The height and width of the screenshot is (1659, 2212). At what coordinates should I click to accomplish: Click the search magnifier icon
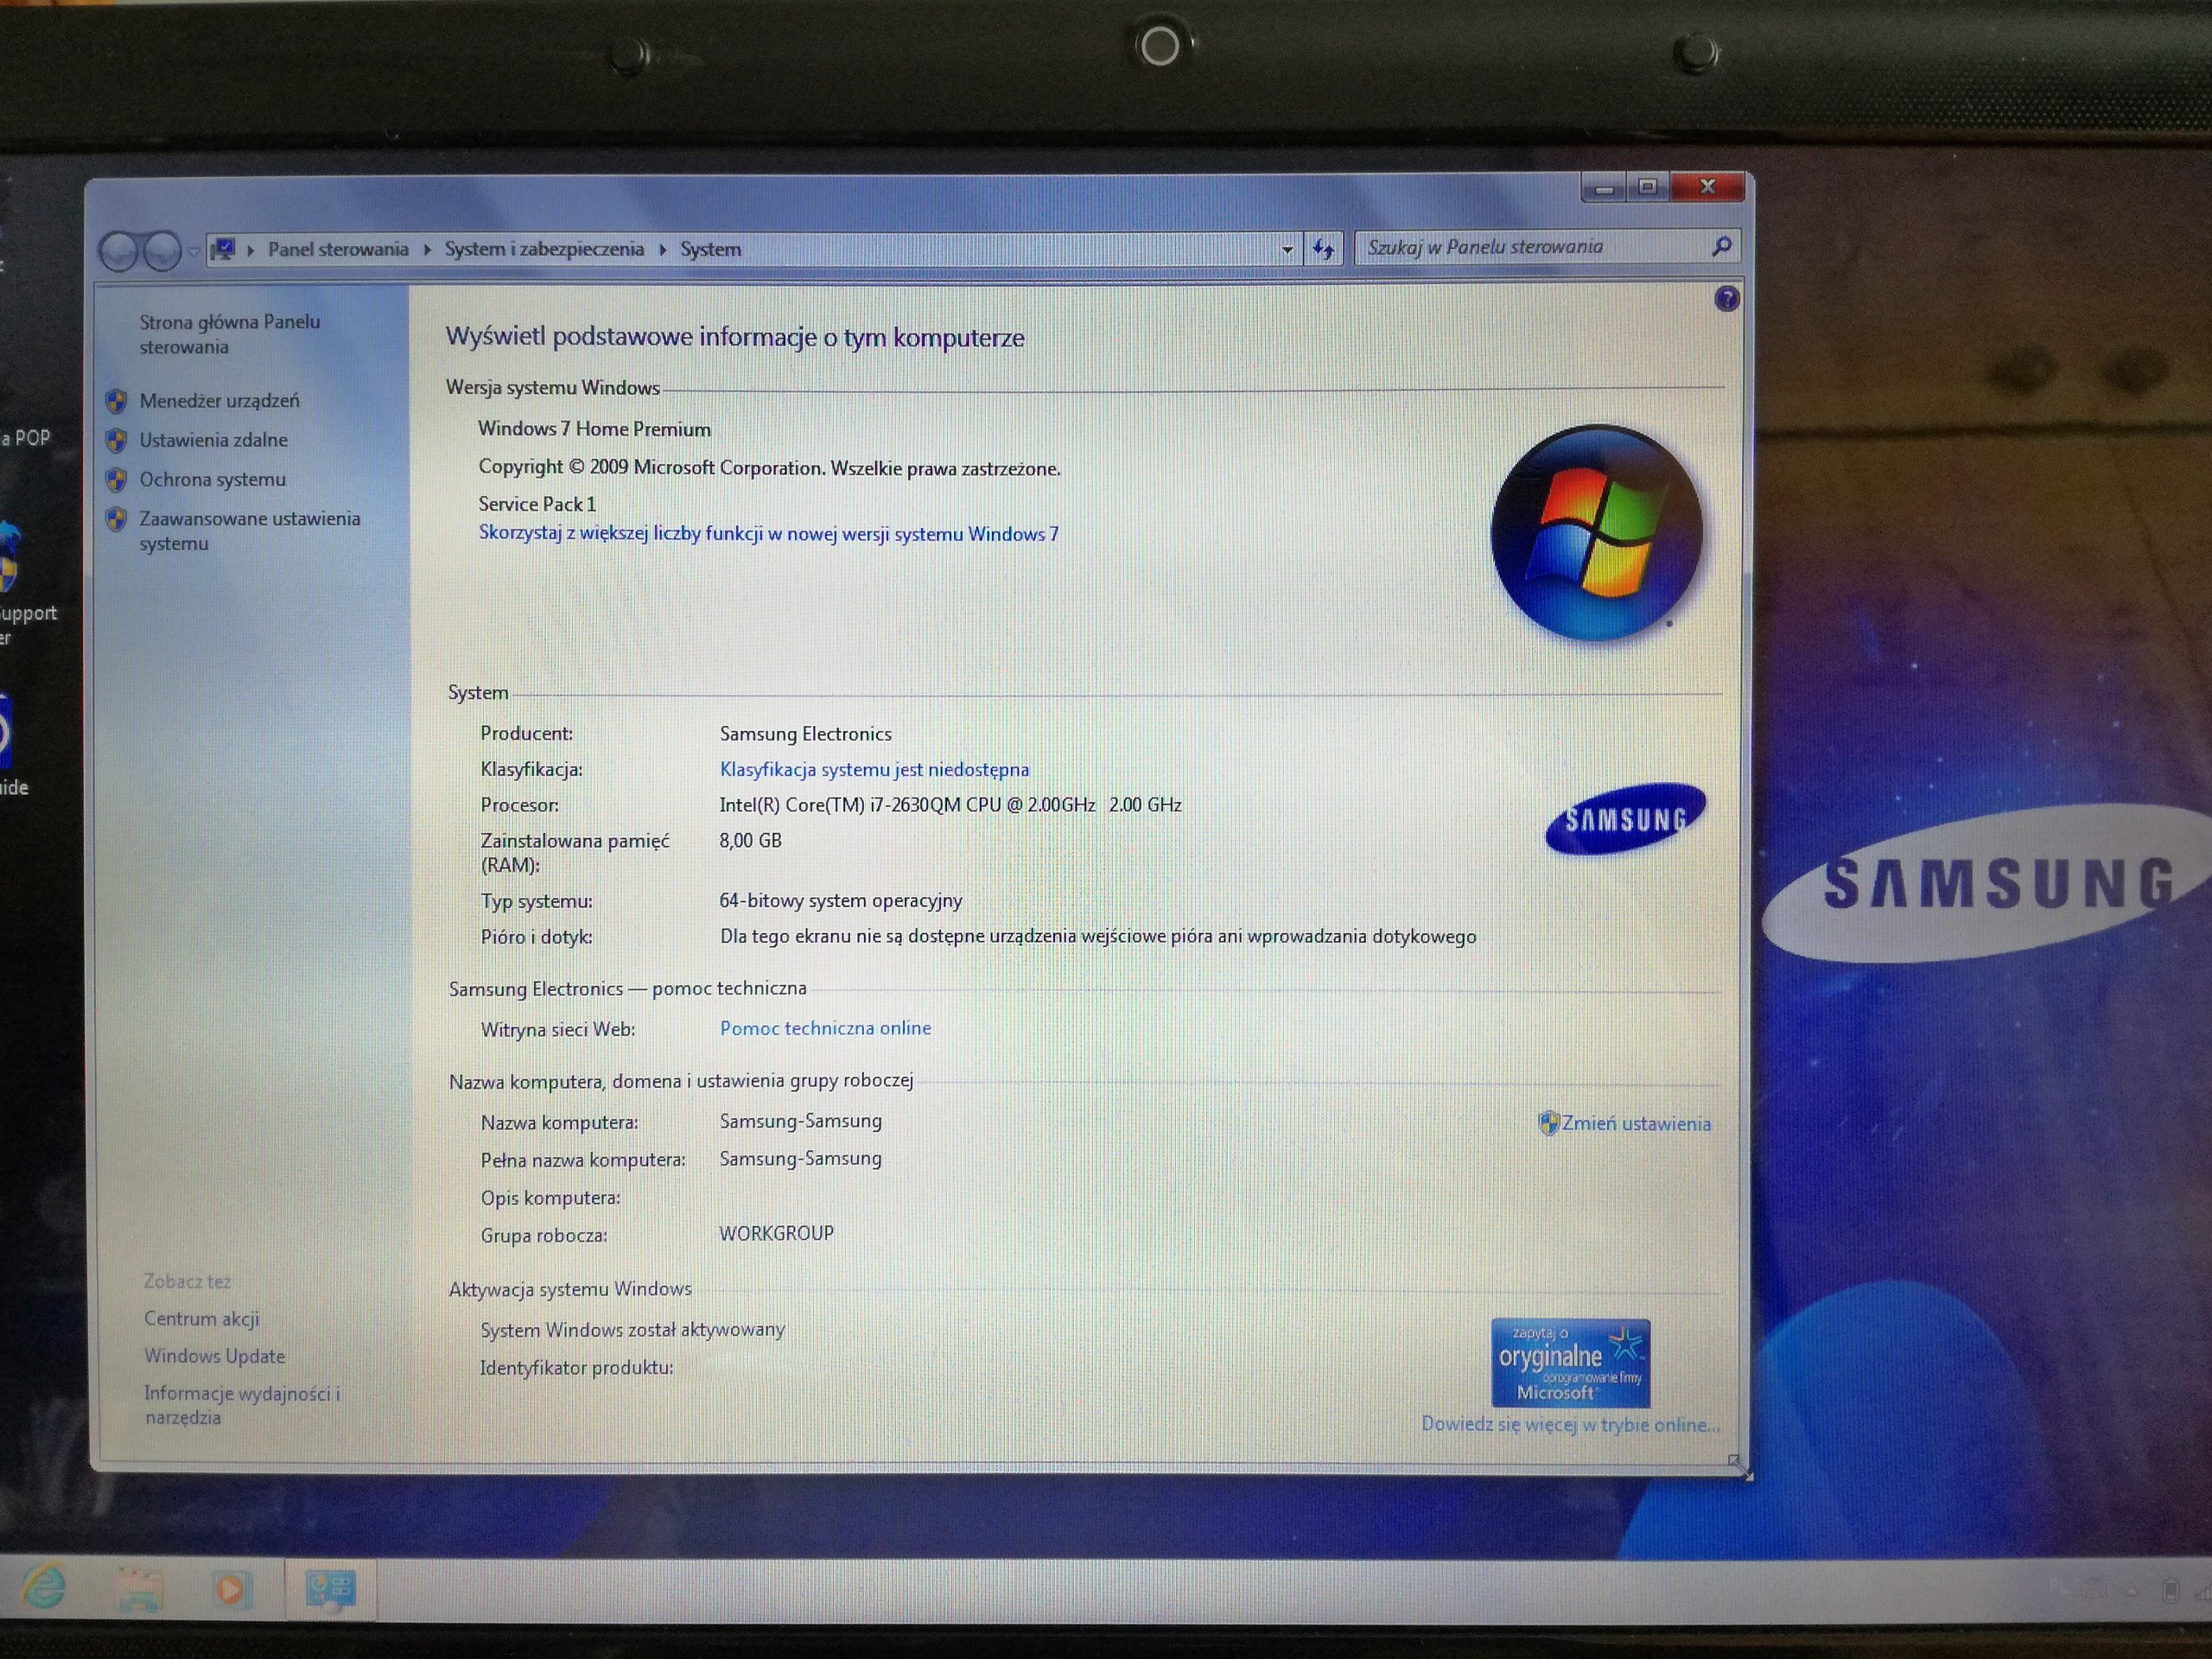[1721, 246]
